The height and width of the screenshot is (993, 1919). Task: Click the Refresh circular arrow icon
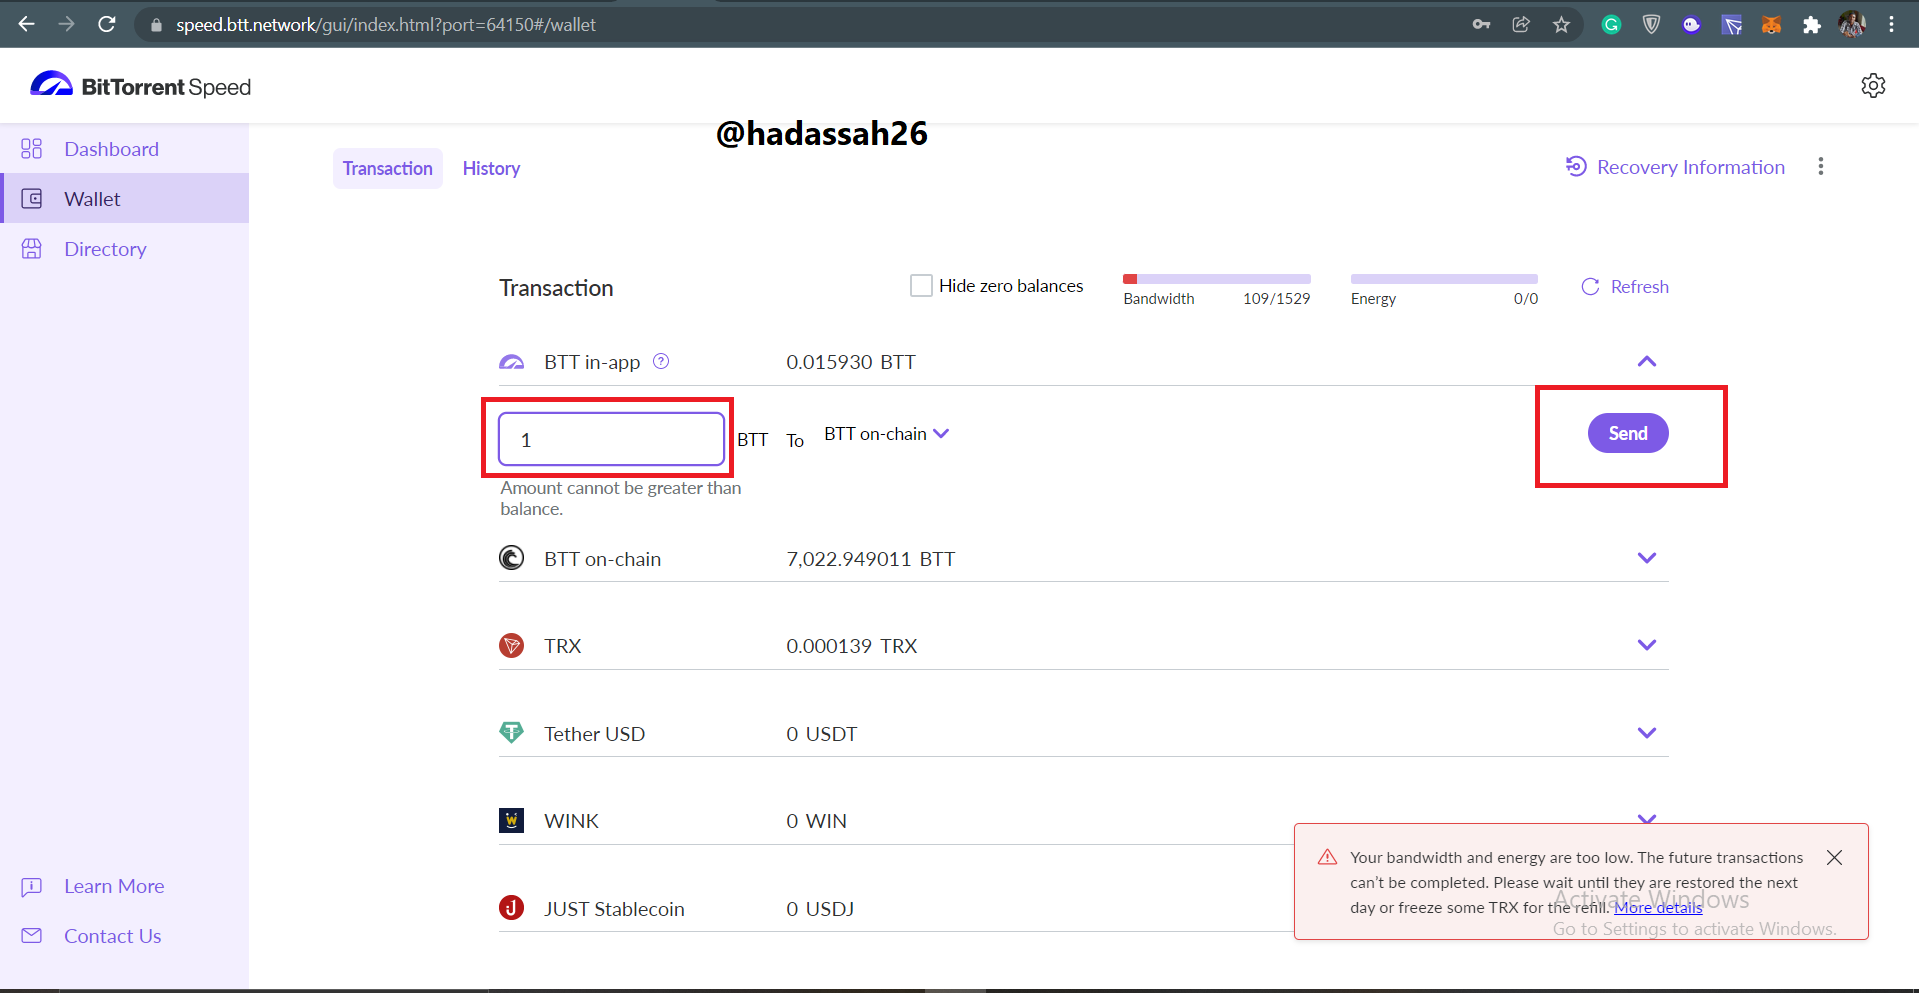point(1590,287)
